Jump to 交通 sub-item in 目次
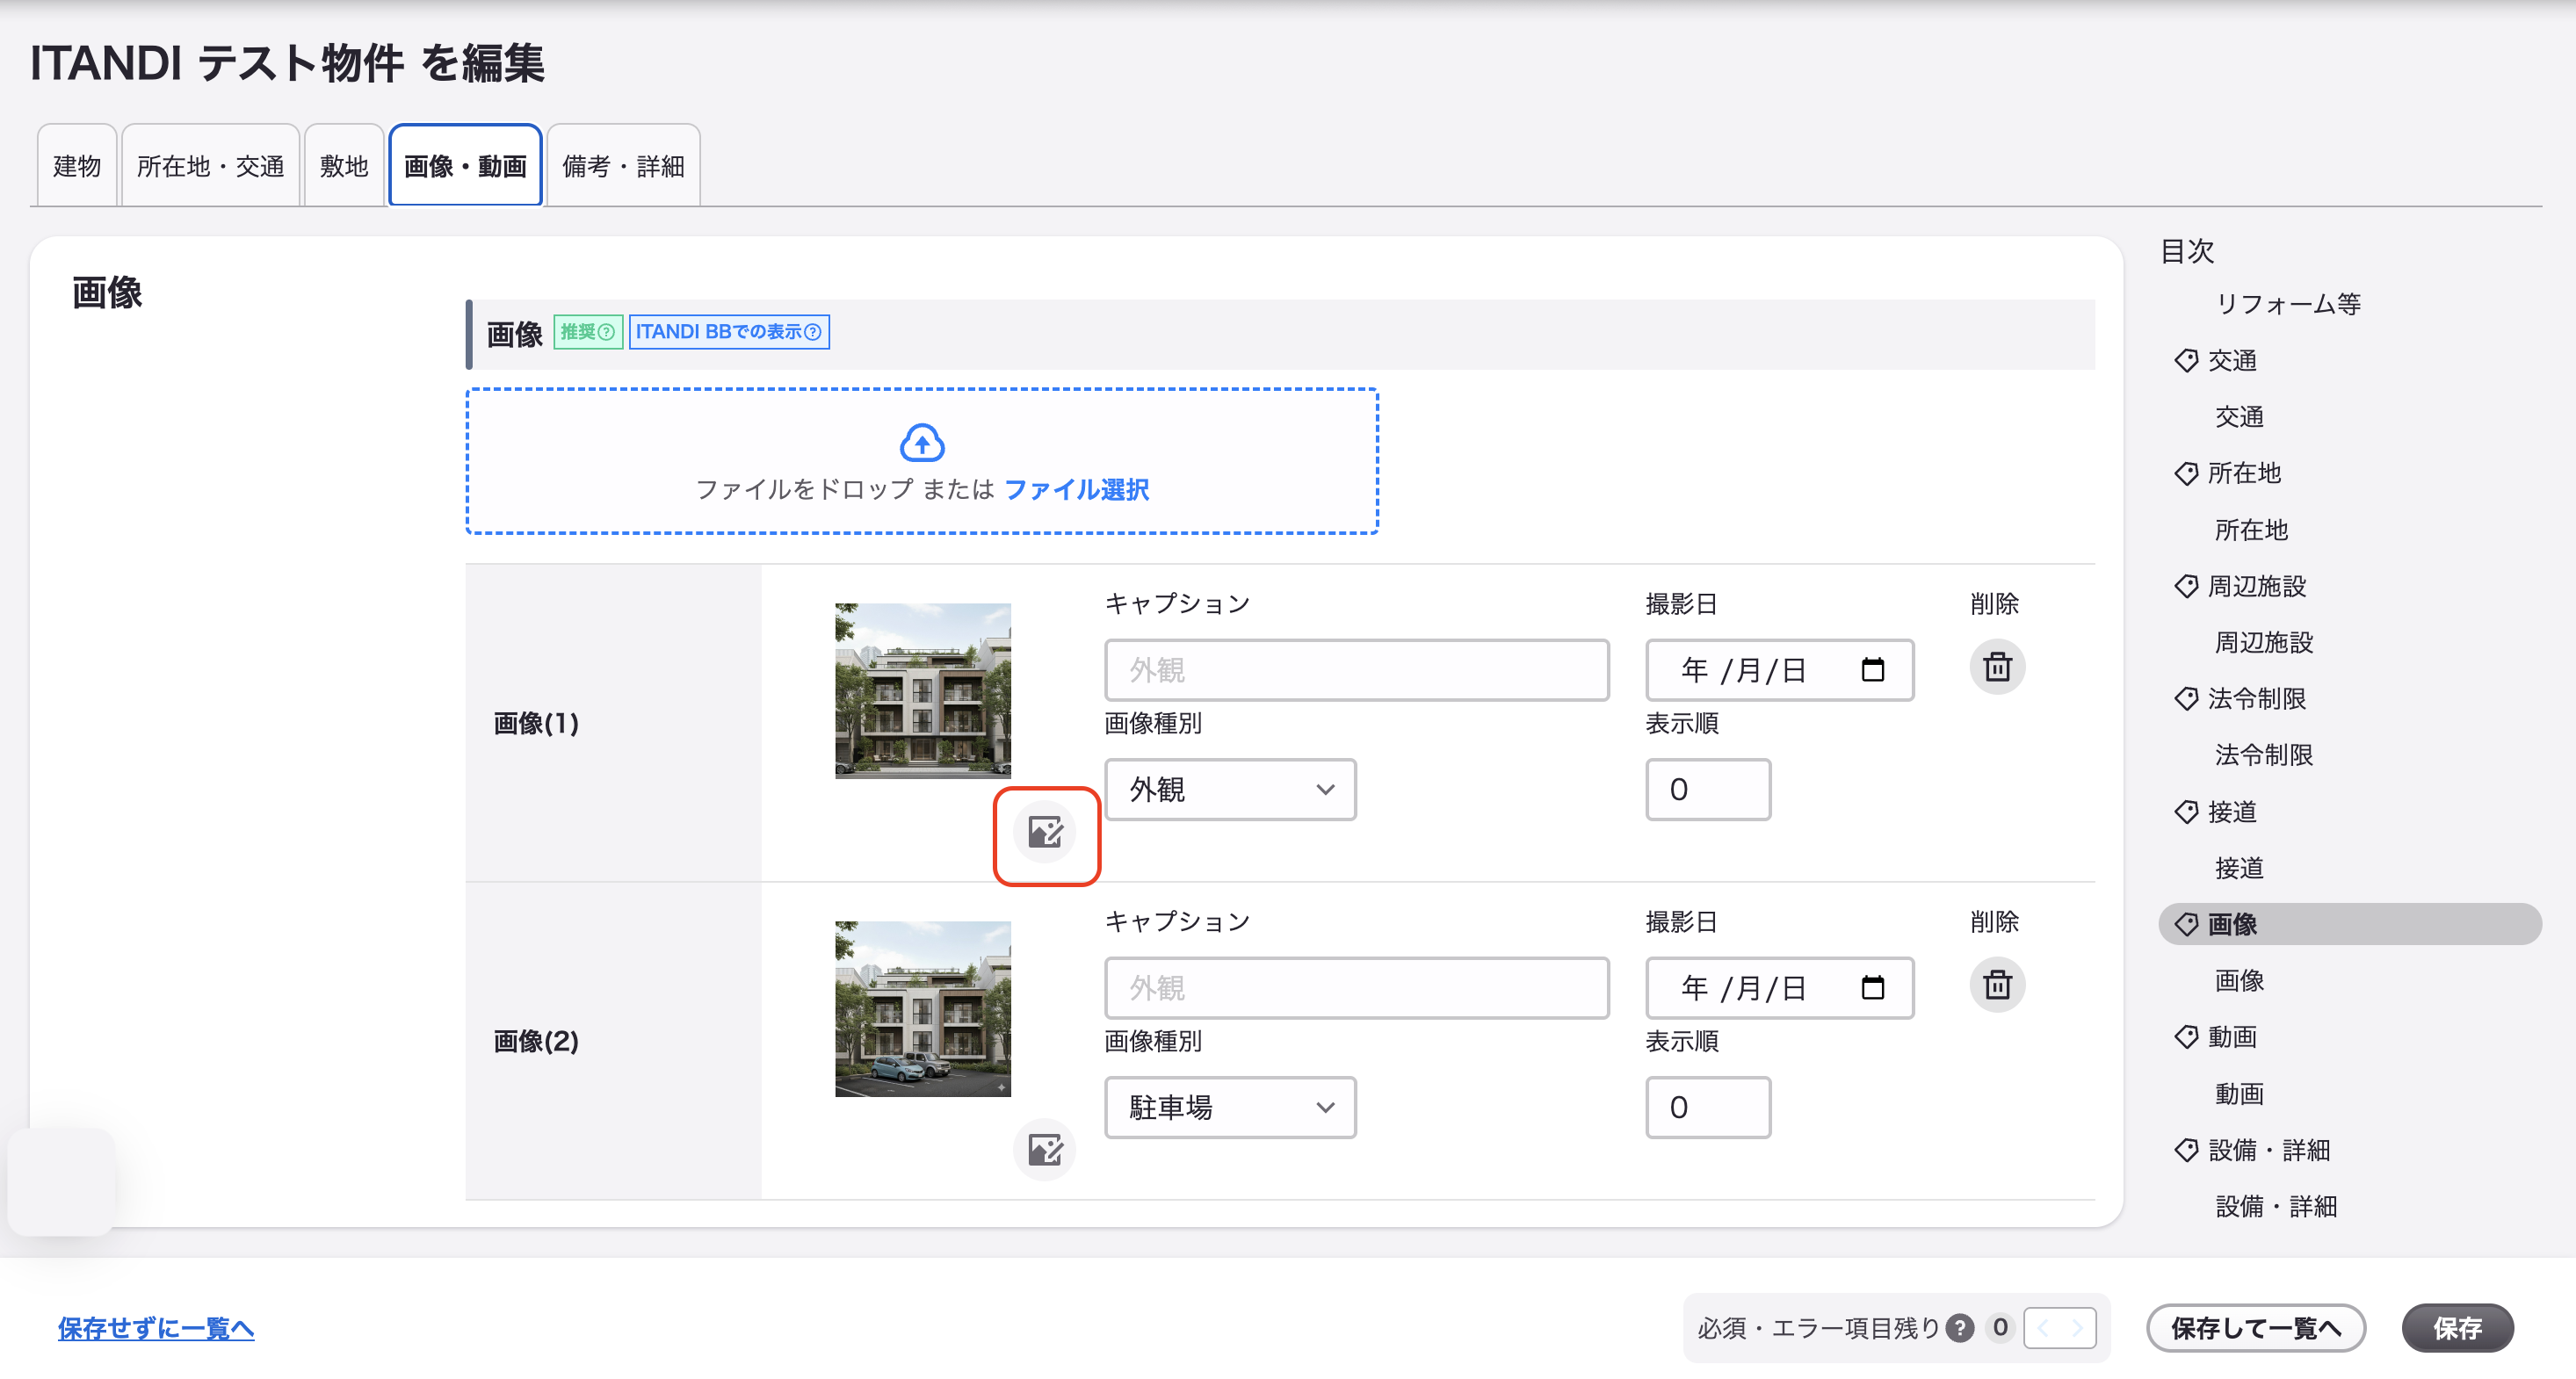The width and height of the screenshot is (2576, 1379). [2239, 417]
